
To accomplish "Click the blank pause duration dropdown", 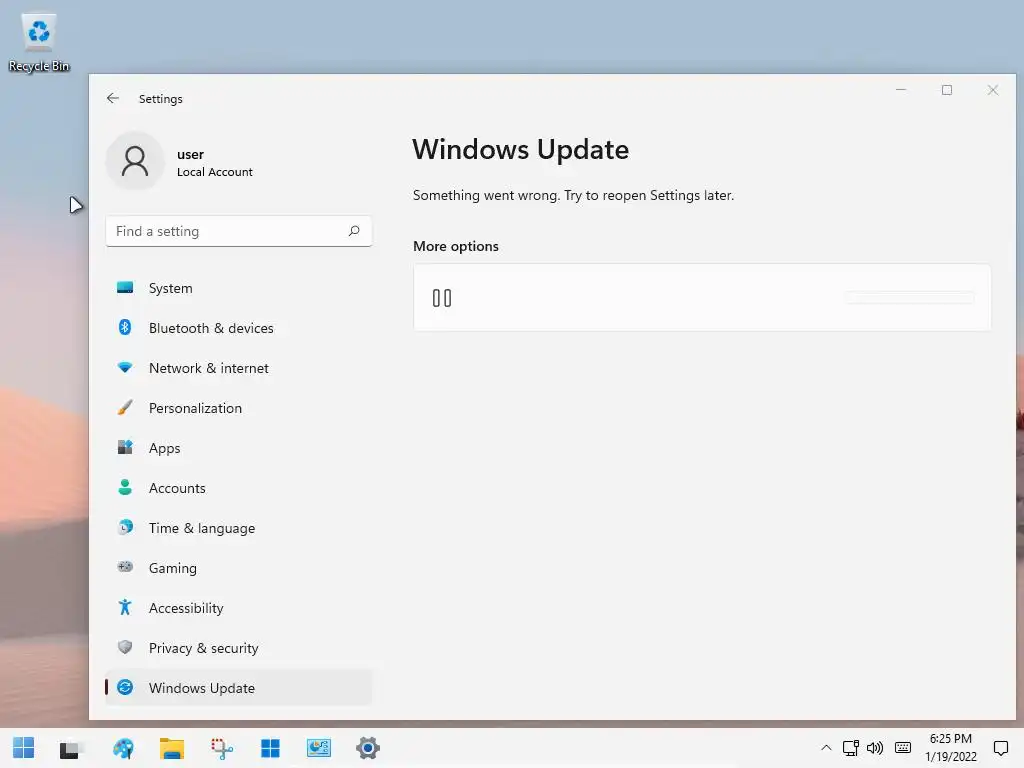I will click(x=910, y=297).
